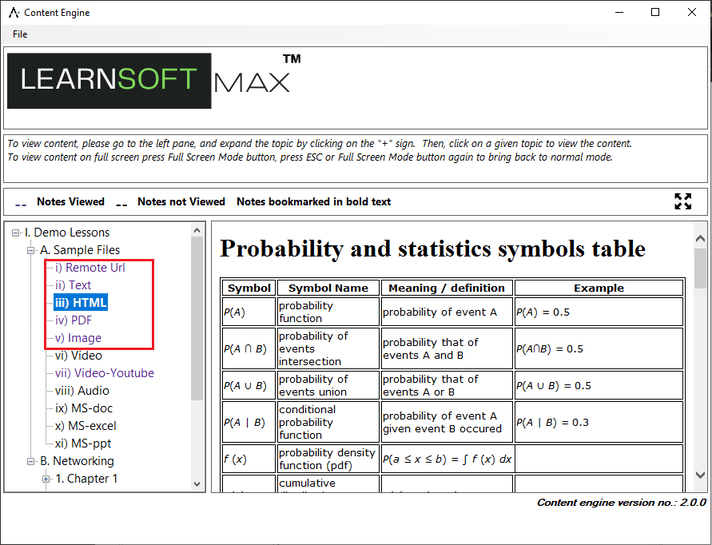Play the vi) Video lesson
Image resolution: width=712 pixels, height=545 pixels.
[x=78, y=355]
